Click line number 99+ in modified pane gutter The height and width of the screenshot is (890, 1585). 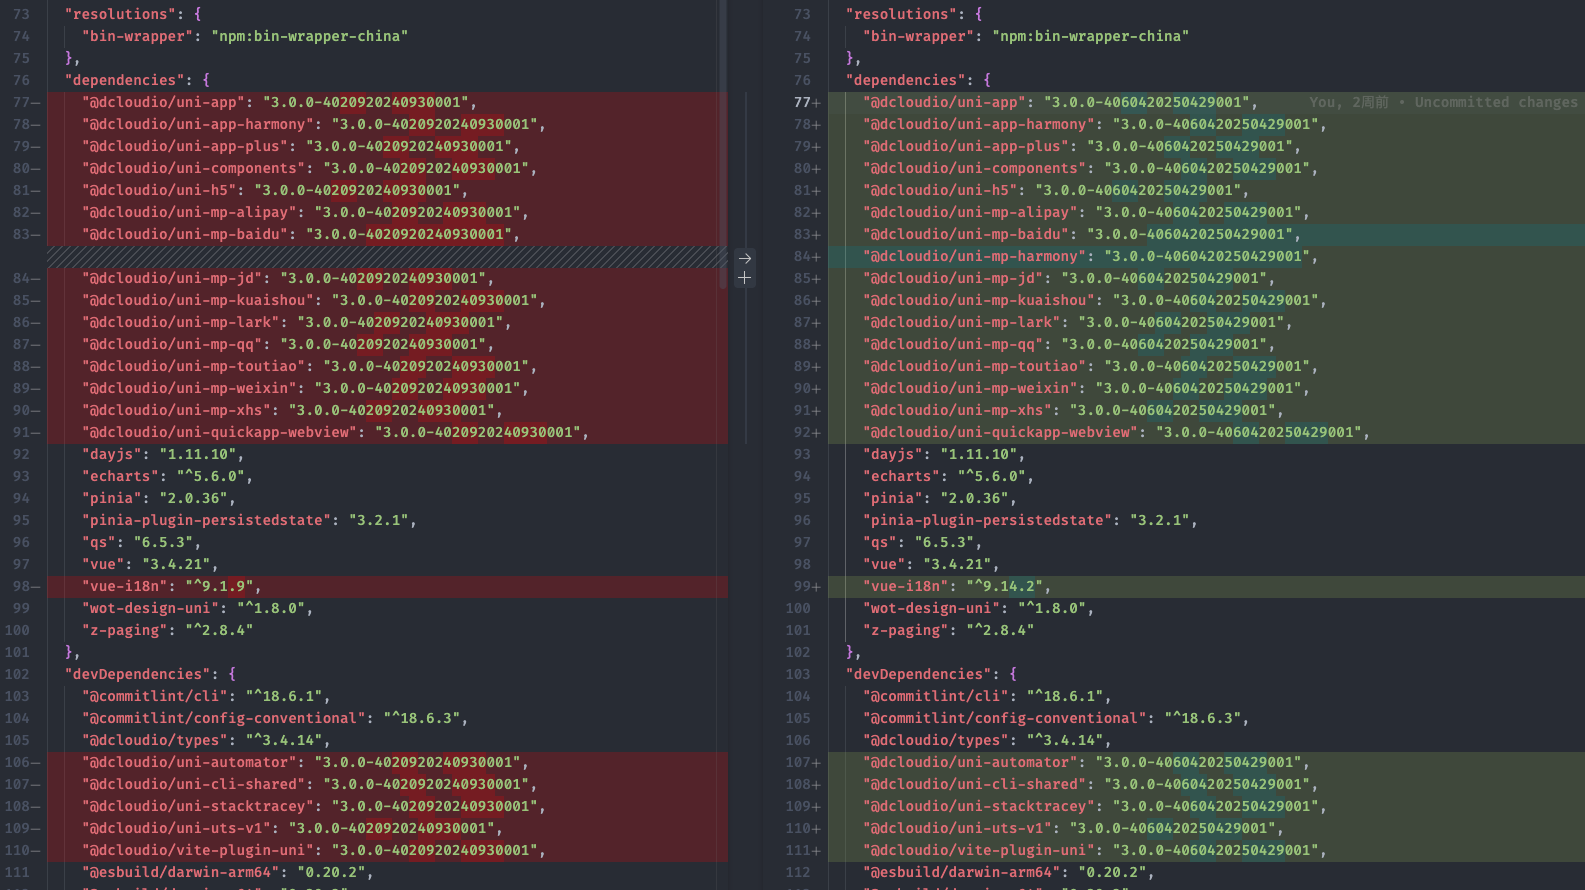pyautogui.click(x=807, y=586)
